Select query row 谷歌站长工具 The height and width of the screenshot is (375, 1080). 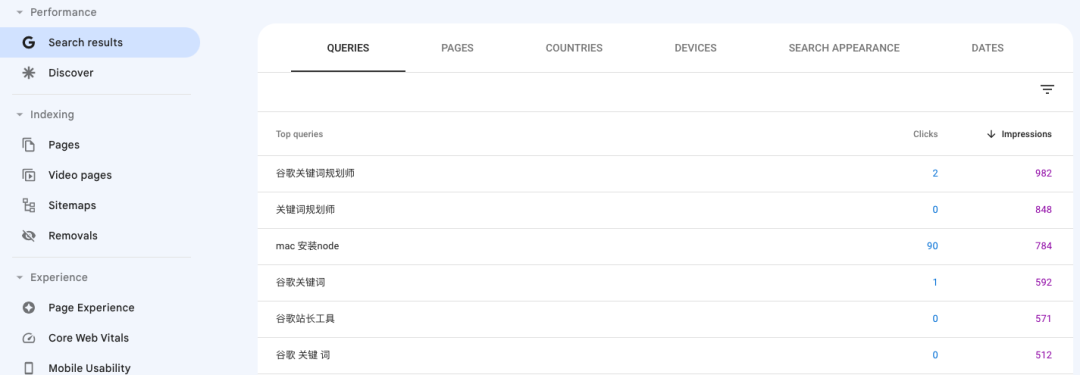point(665,319)
